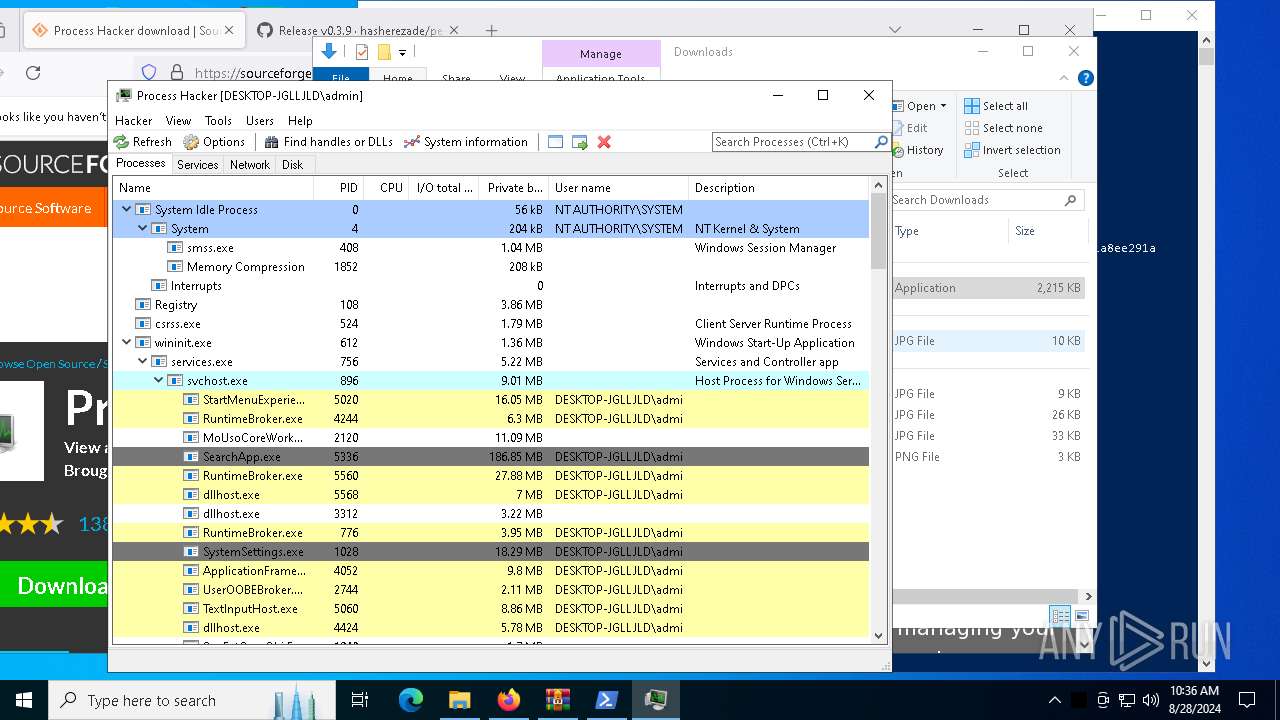
Task: Open the Users menu
Action: 260,121
